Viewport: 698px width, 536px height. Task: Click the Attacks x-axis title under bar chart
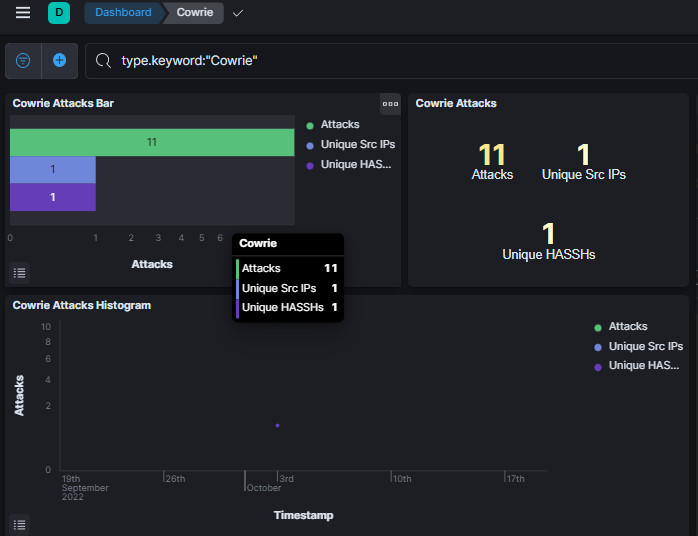152,264
